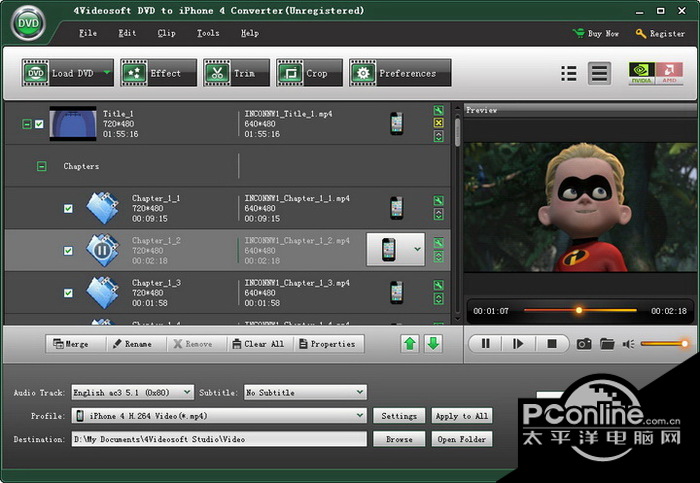Uncheck the Chapter_1_2 checkbox
This screenshot has width=700, height=483.
click(x=68, y=251)
